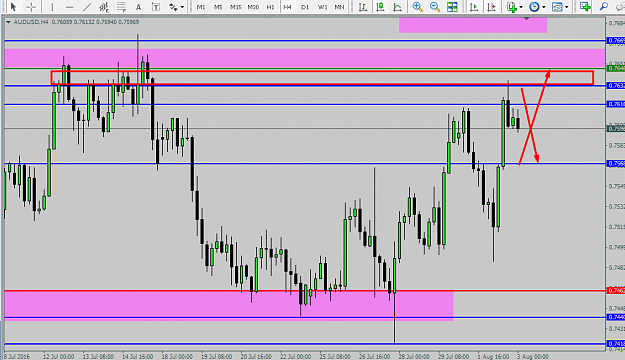
Task: Choose the Draw horizontal line tool
Action: coord(69,7)
